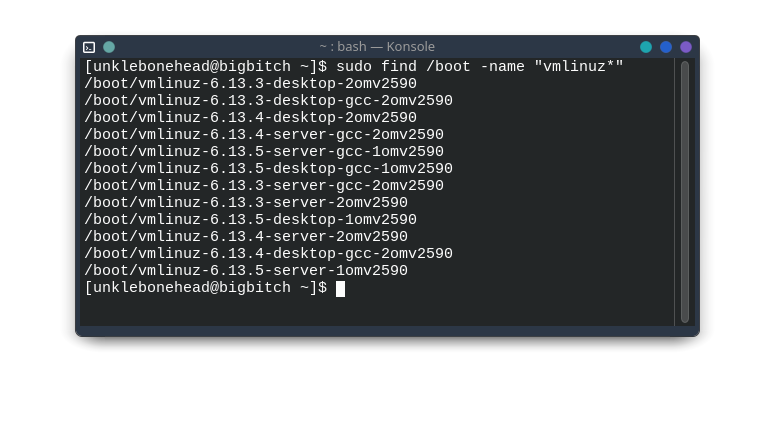Click the vmlinuz-6.13.3-server-gcc-2omv2590 line
The height and width of the screenshot is (422, 775).
point(264,186)
